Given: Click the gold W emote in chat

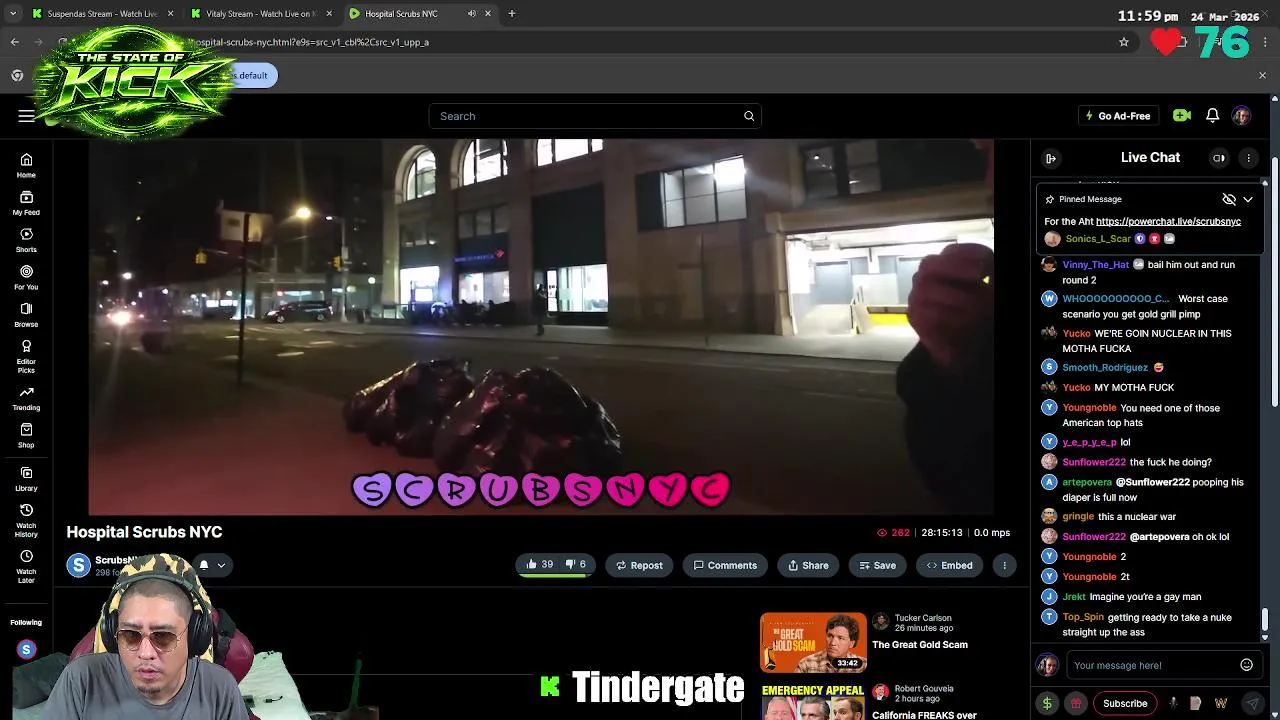Looking at the screenshot, I should tap(1220, 703).
